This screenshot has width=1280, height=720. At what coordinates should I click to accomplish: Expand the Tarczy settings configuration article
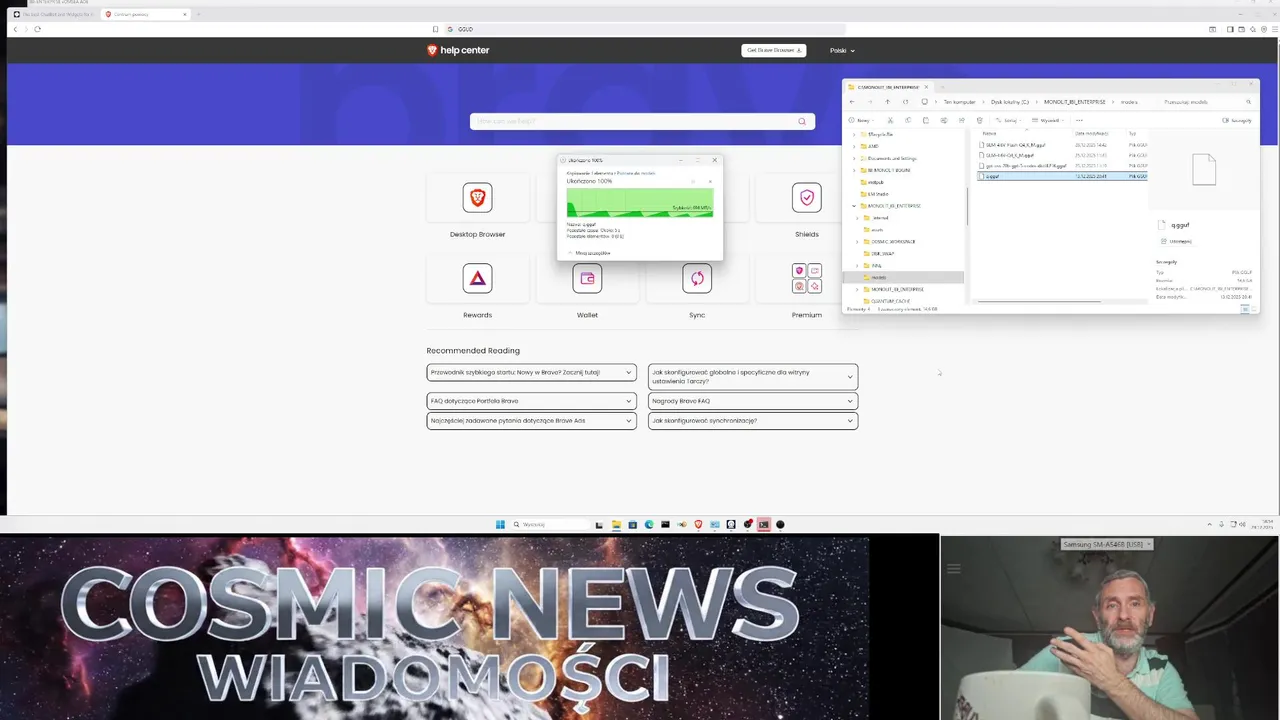pos(753,376)
